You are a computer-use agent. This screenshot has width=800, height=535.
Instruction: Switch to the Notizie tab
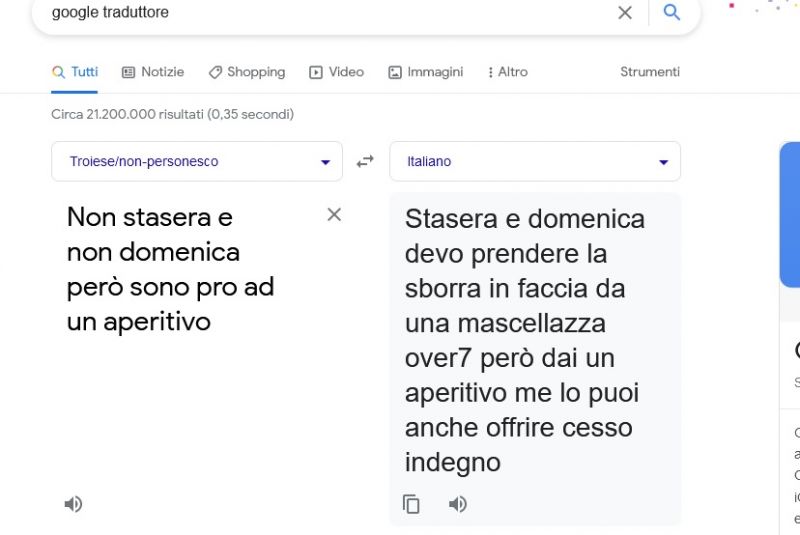pos(153,72)
